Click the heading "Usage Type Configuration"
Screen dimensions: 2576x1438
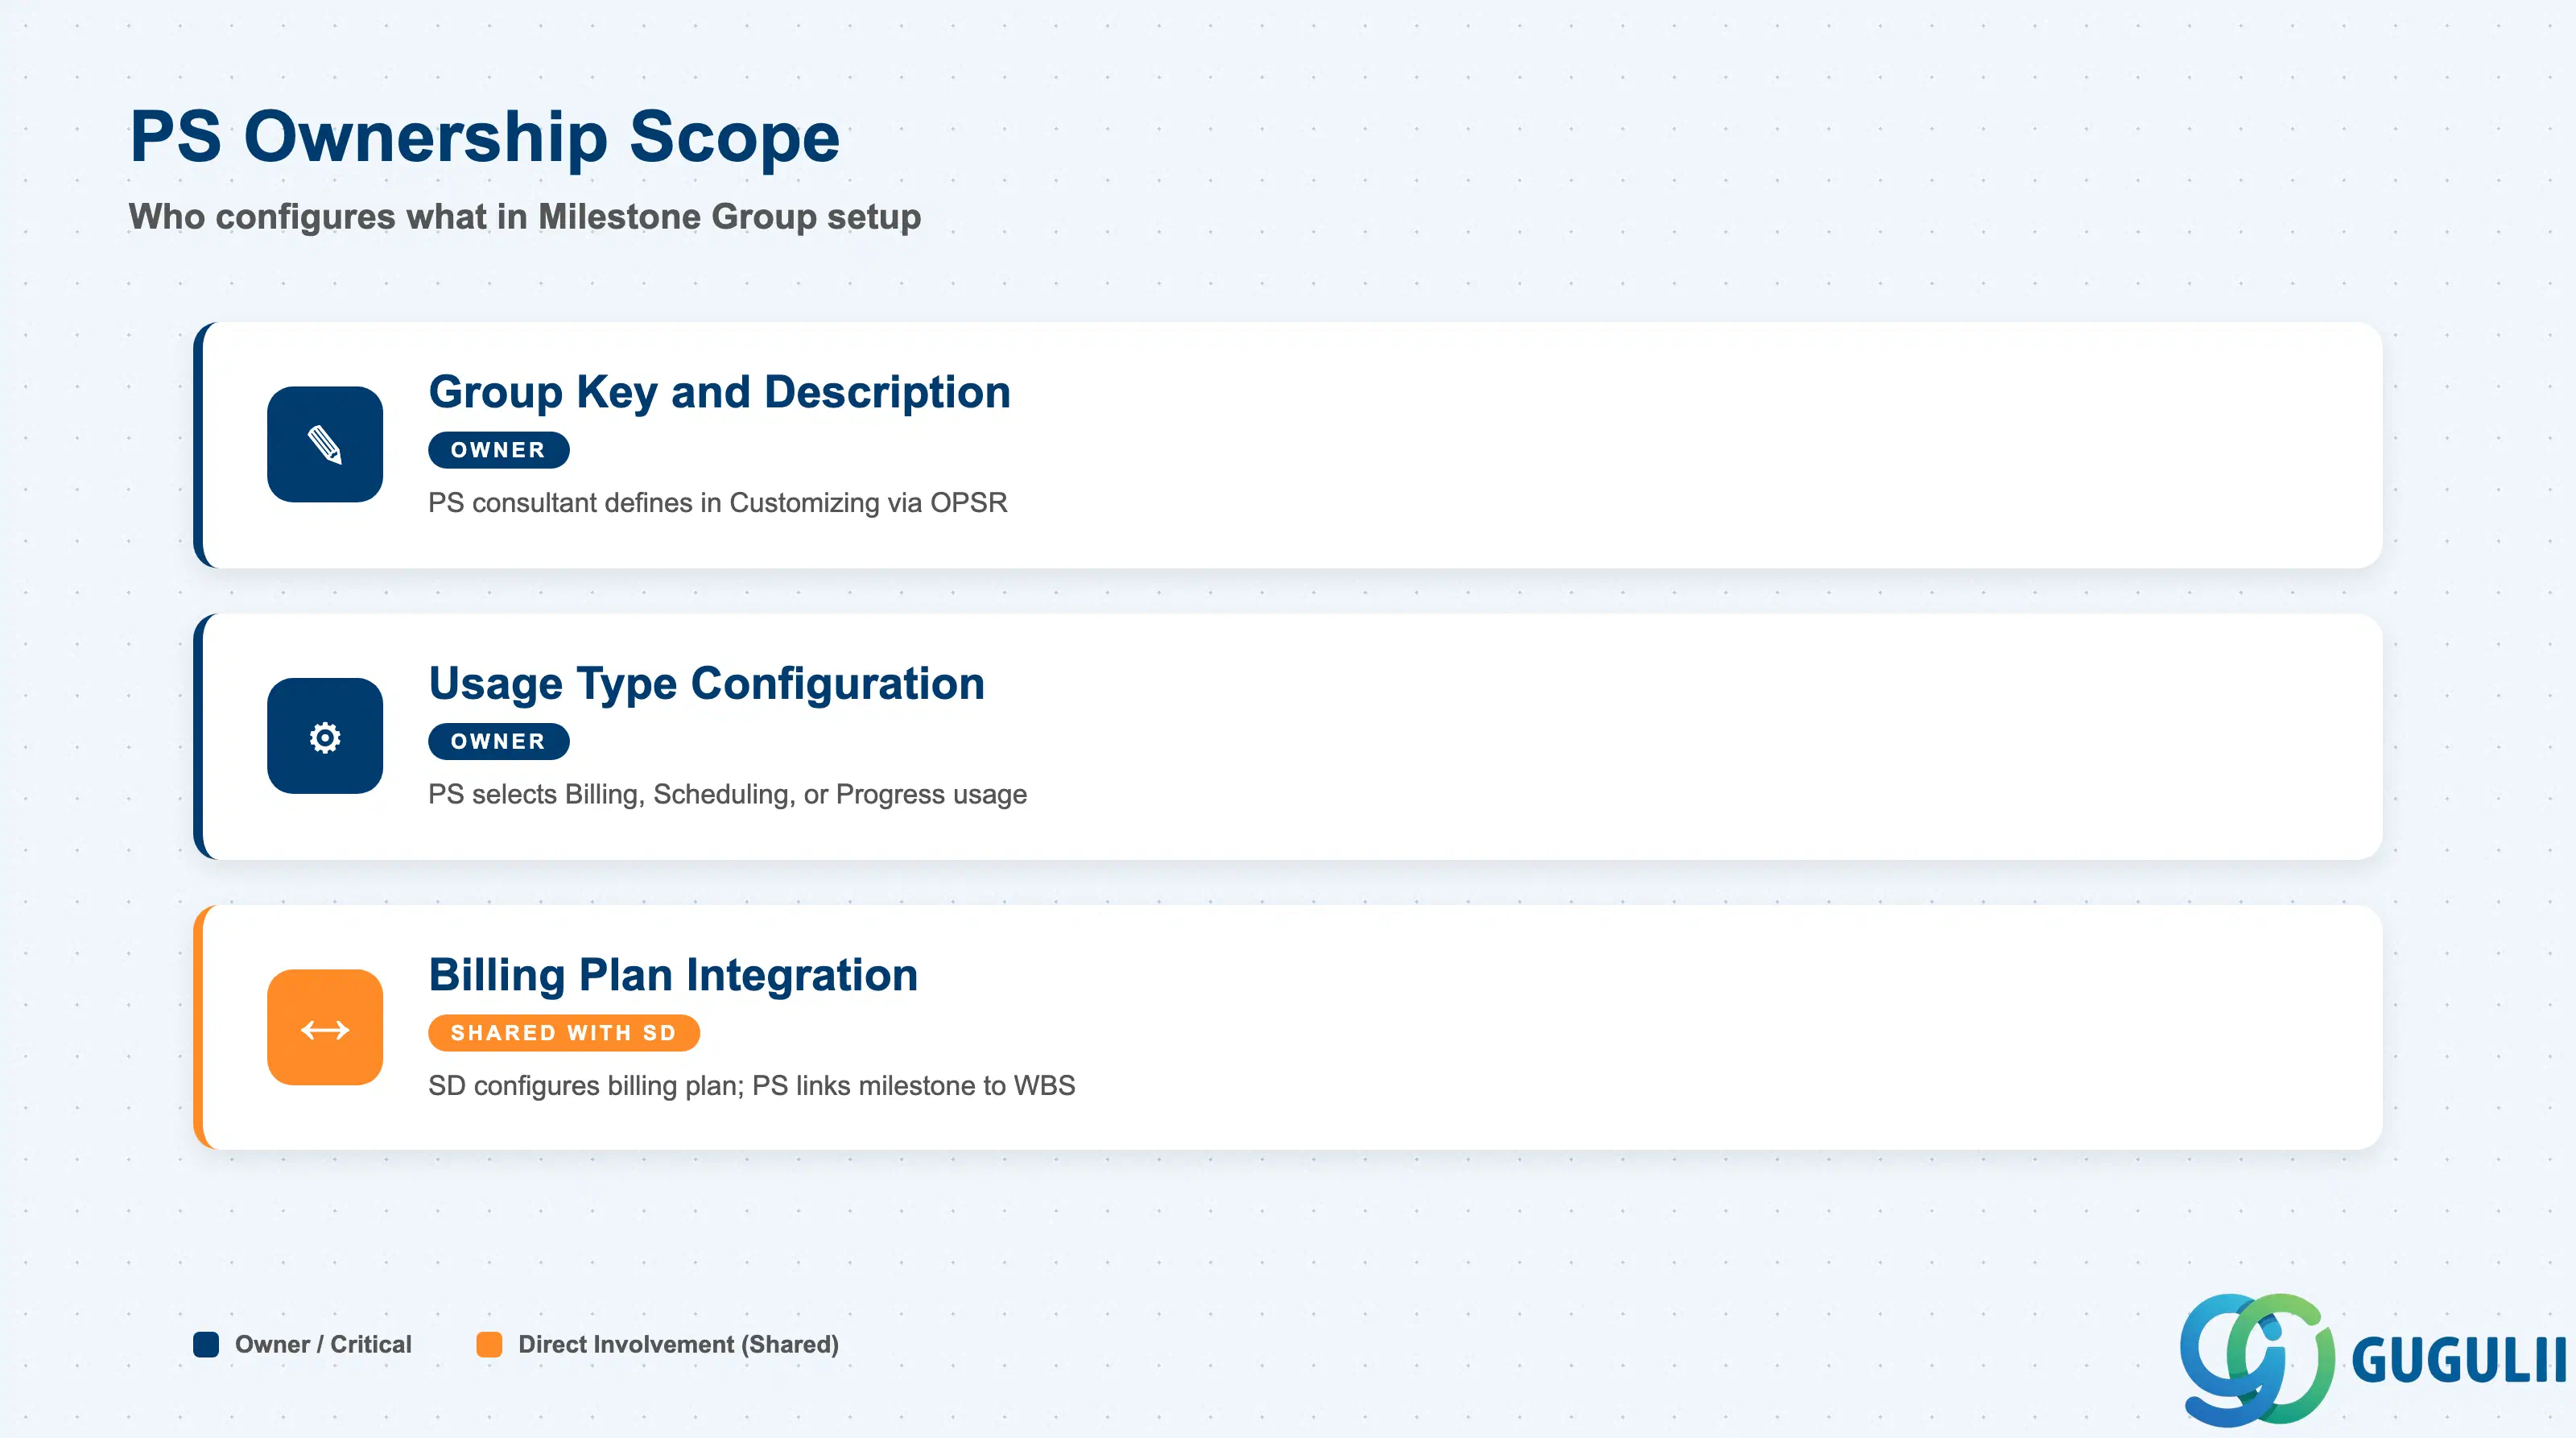point(706,684)
